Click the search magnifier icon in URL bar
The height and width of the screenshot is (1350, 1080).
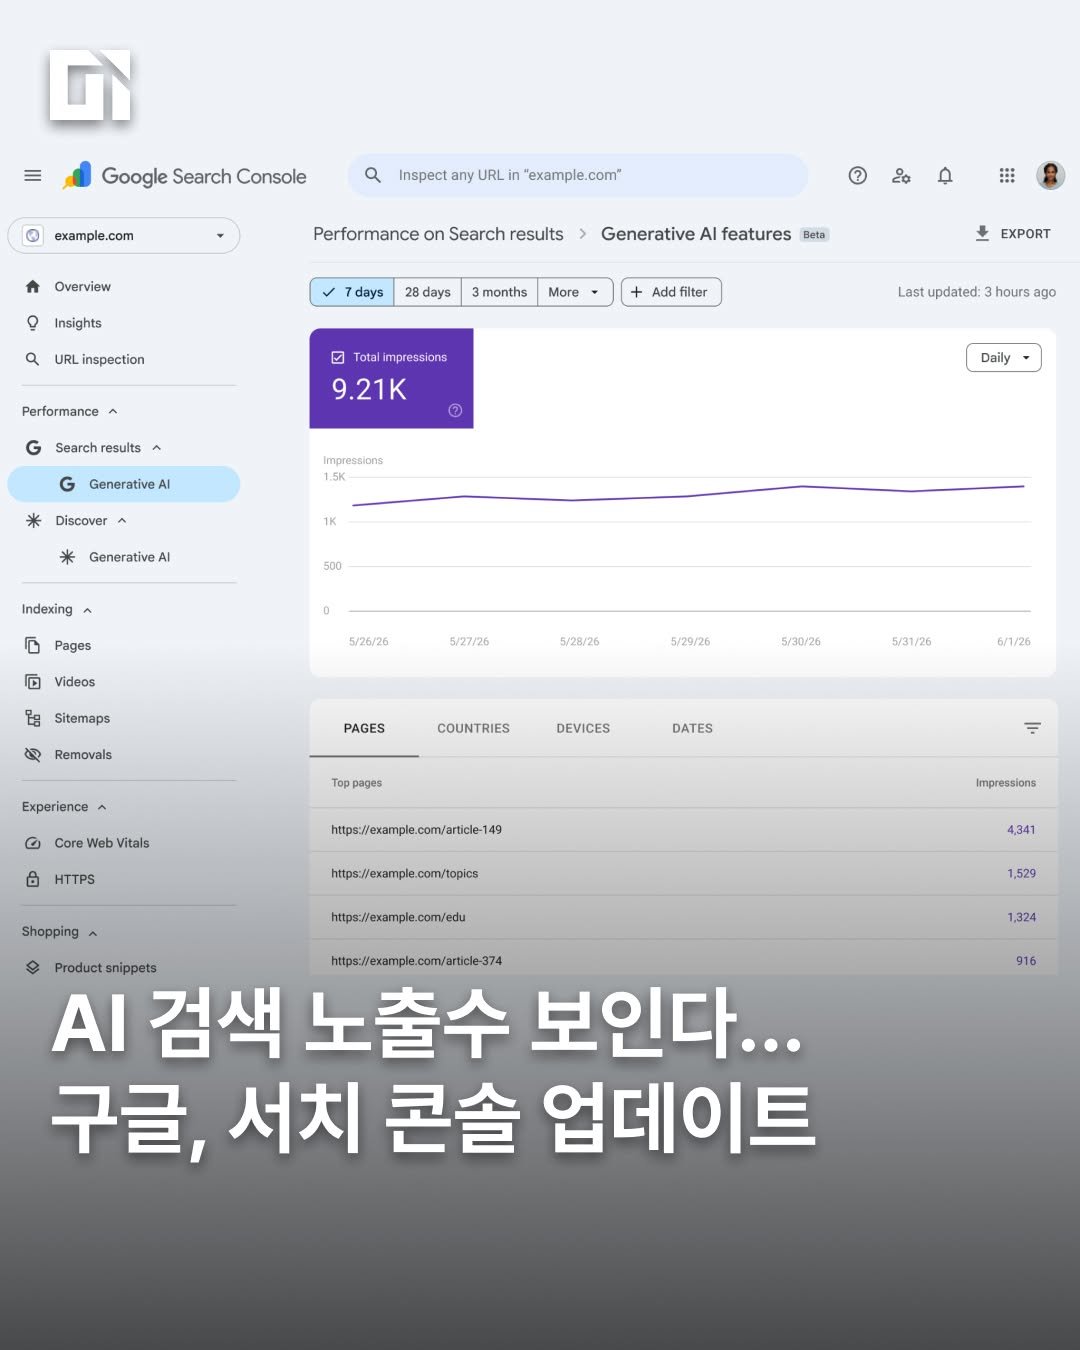click(373, 175)
